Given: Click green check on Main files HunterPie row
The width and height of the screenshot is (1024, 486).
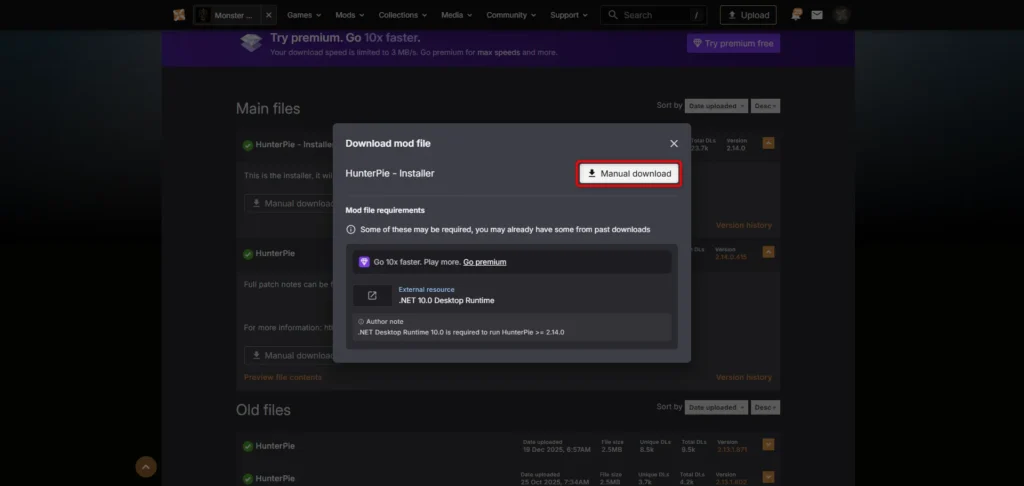Looking at the screenshot, I should [x=248, y=254].
